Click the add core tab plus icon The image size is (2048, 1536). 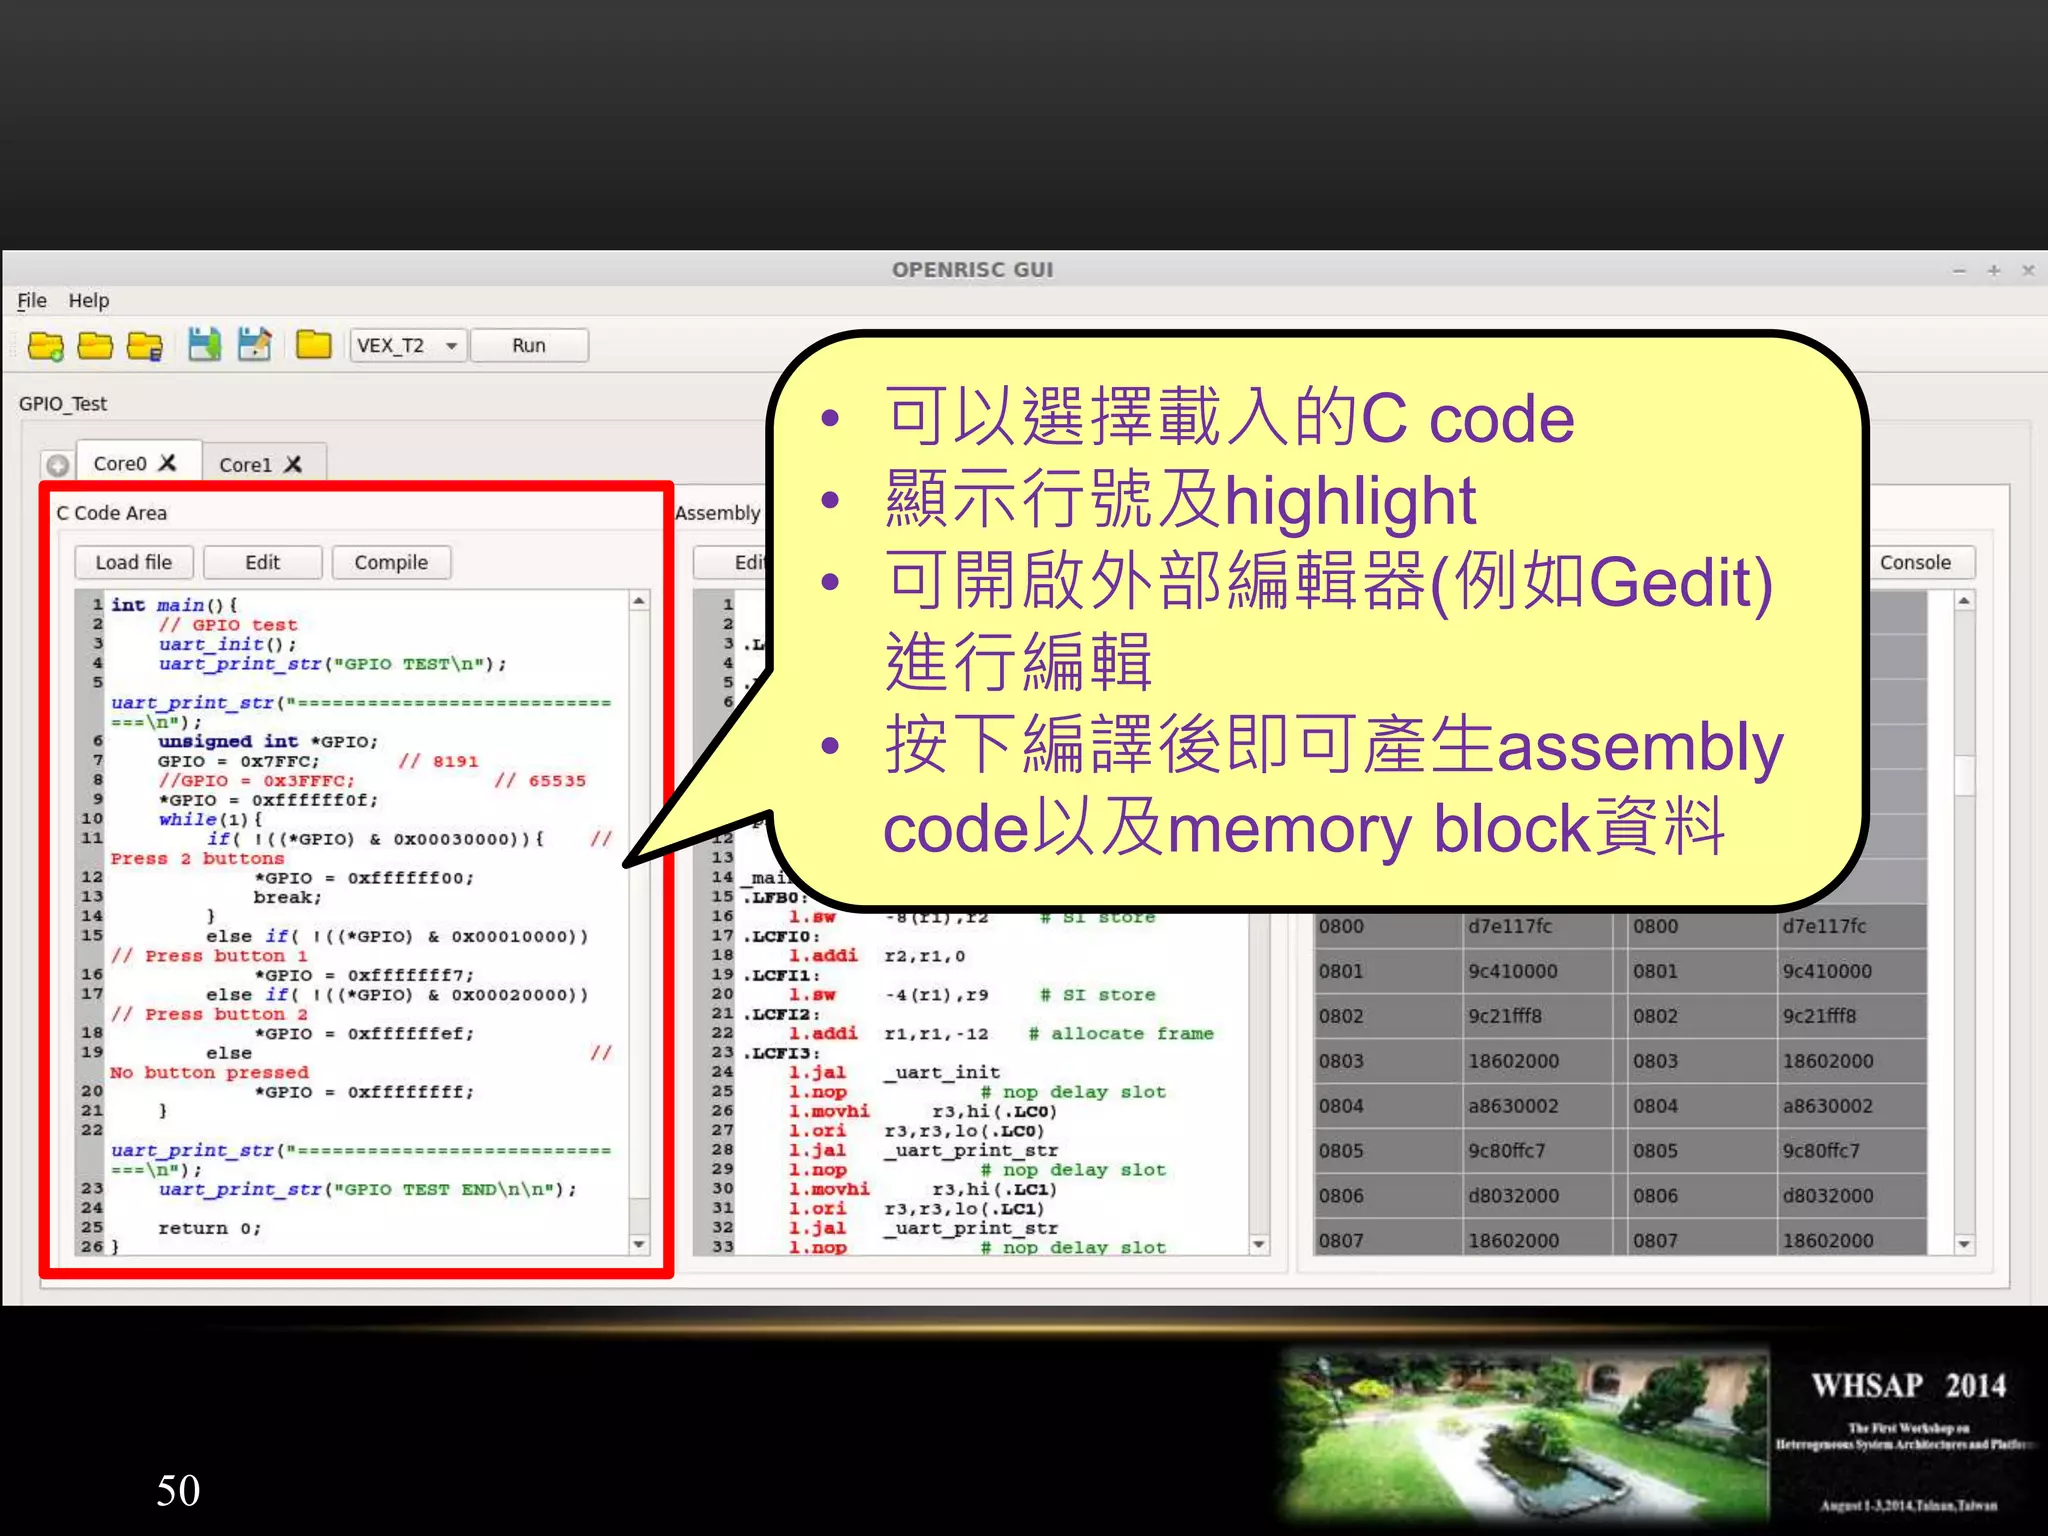[x=58, y=465]
